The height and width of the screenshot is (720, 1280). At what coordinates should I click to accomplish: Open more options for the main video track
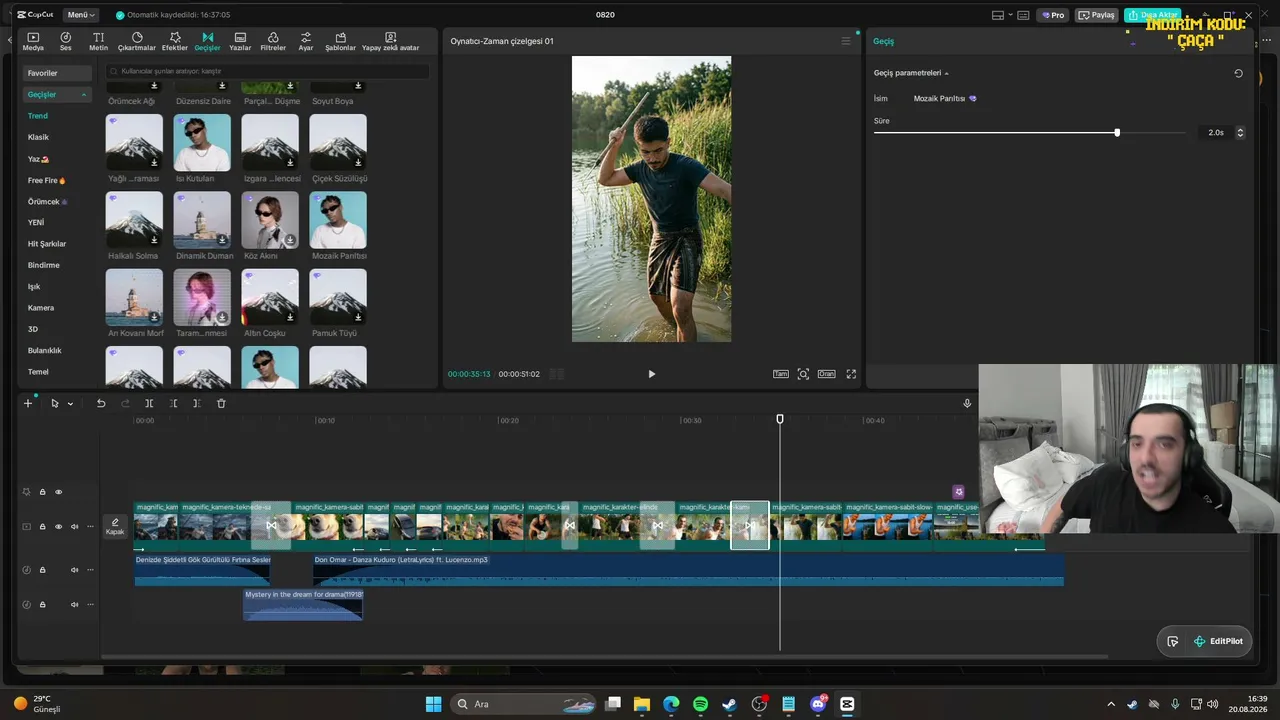[91, 526]
